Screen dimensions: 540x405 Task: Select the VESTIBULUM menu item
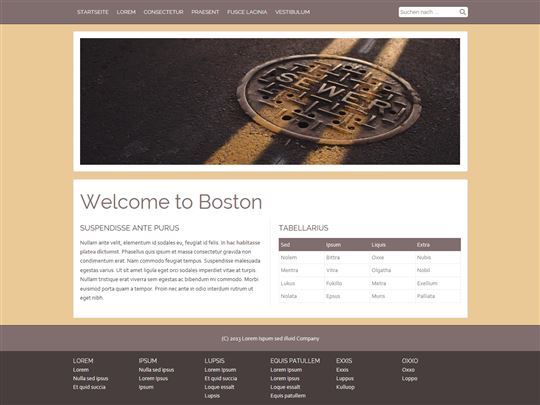tap(292, 12)
